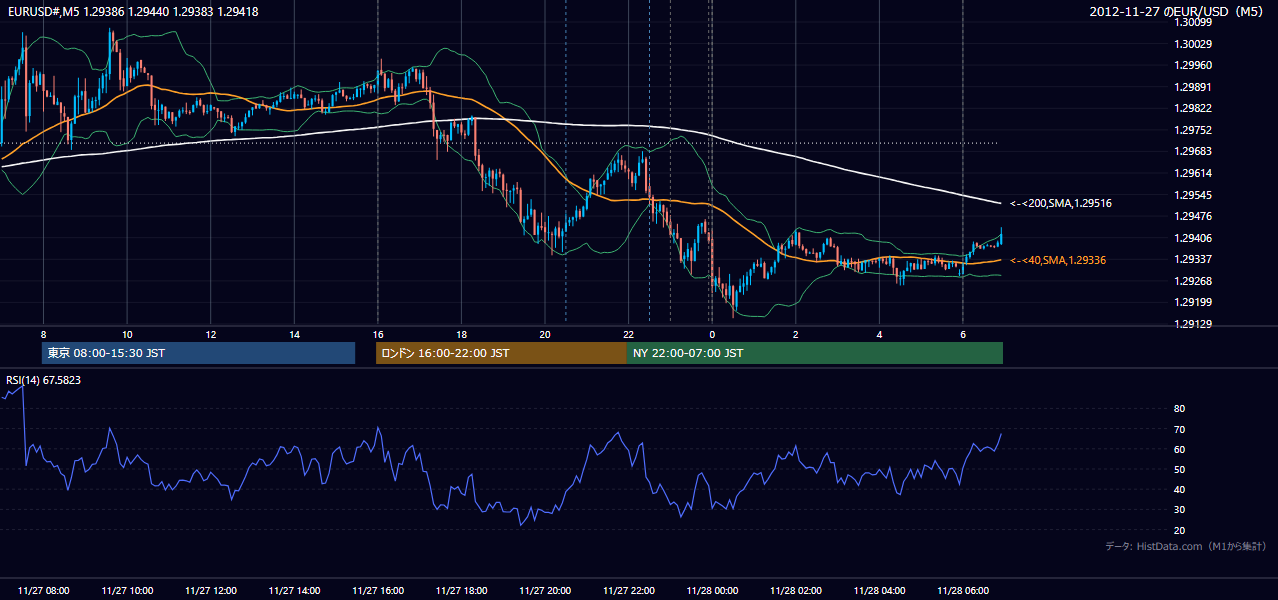The image size is (1278, 600).
Task: Click the hour 14 tick under the price chart
Action: (294, 333)
